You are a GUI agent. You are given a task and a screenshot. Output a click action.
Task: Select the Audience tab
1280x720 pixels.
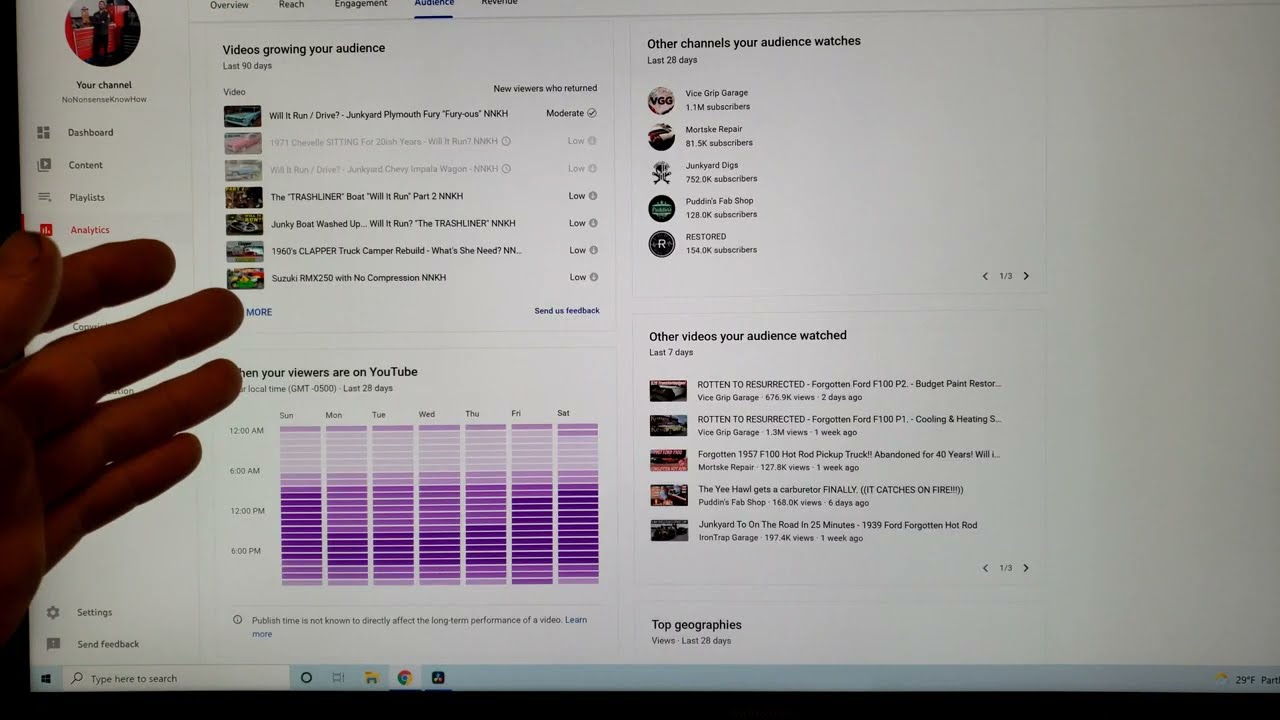tap(434, 4)
